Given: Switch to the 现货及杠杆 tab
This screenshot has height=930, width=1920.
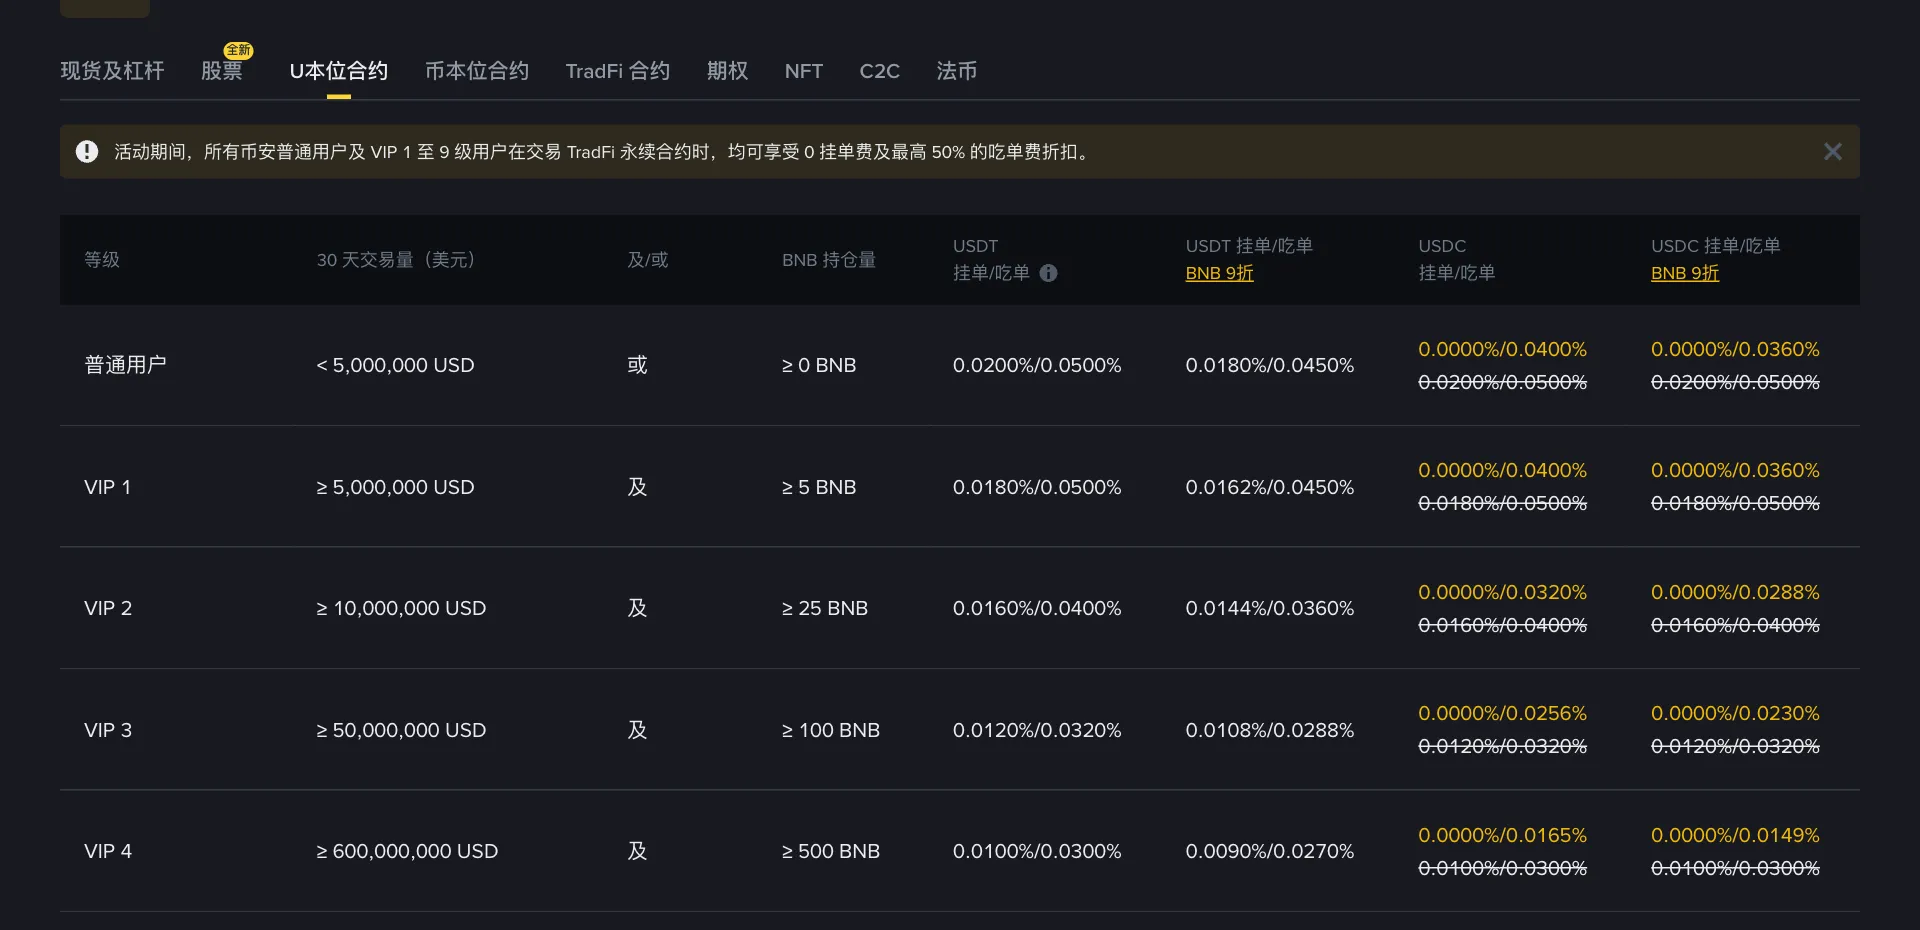Looking at the screenshot, I should point(112,71).
